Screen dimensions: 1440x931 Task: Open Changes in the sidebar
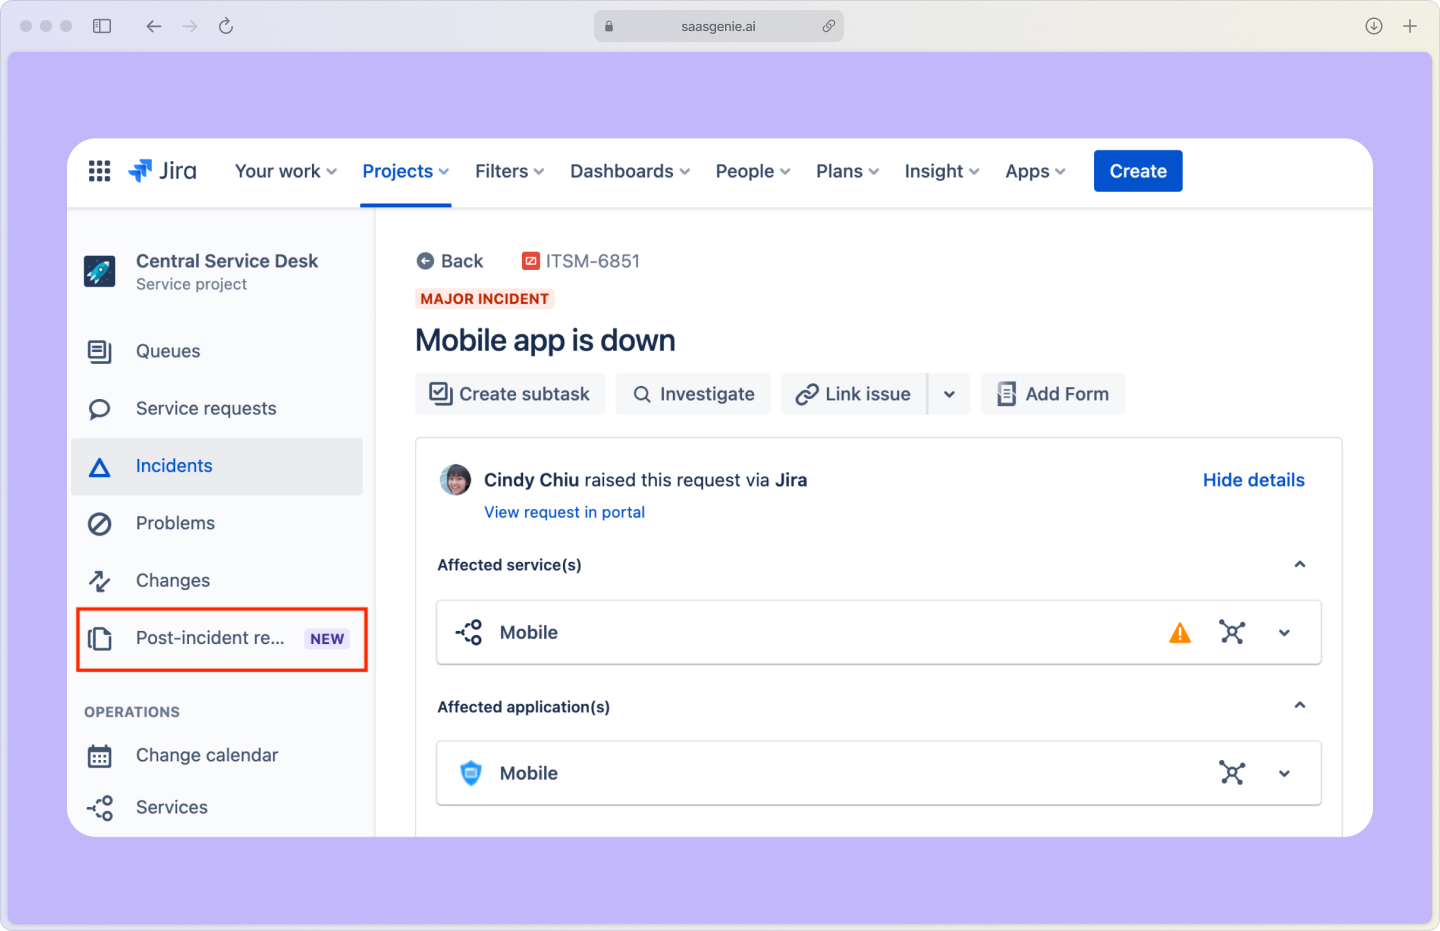click(217, 581)
